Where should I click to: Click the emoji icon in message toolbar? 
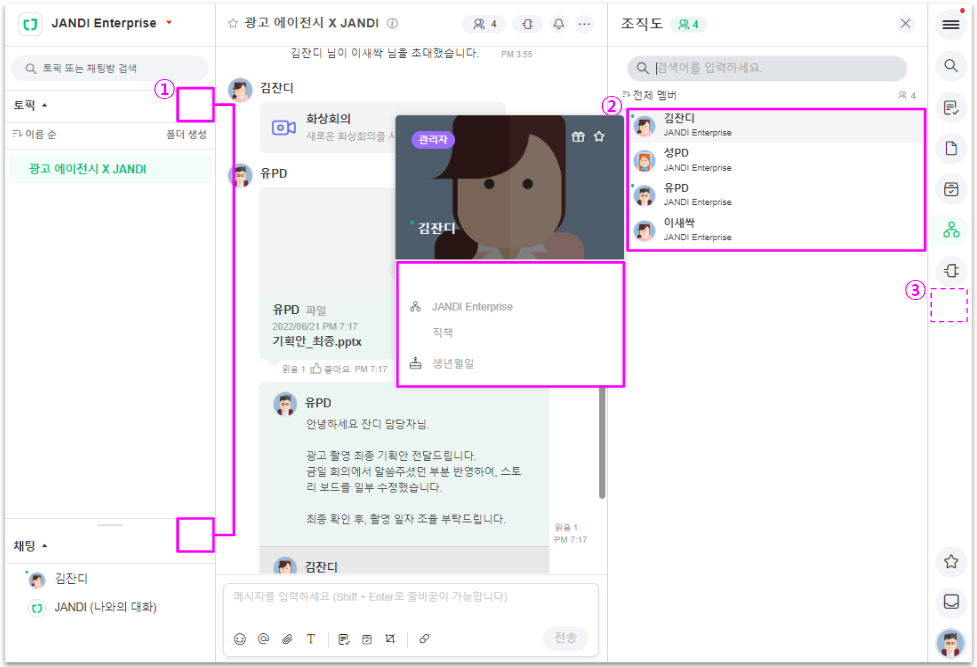tap(240, 638)
